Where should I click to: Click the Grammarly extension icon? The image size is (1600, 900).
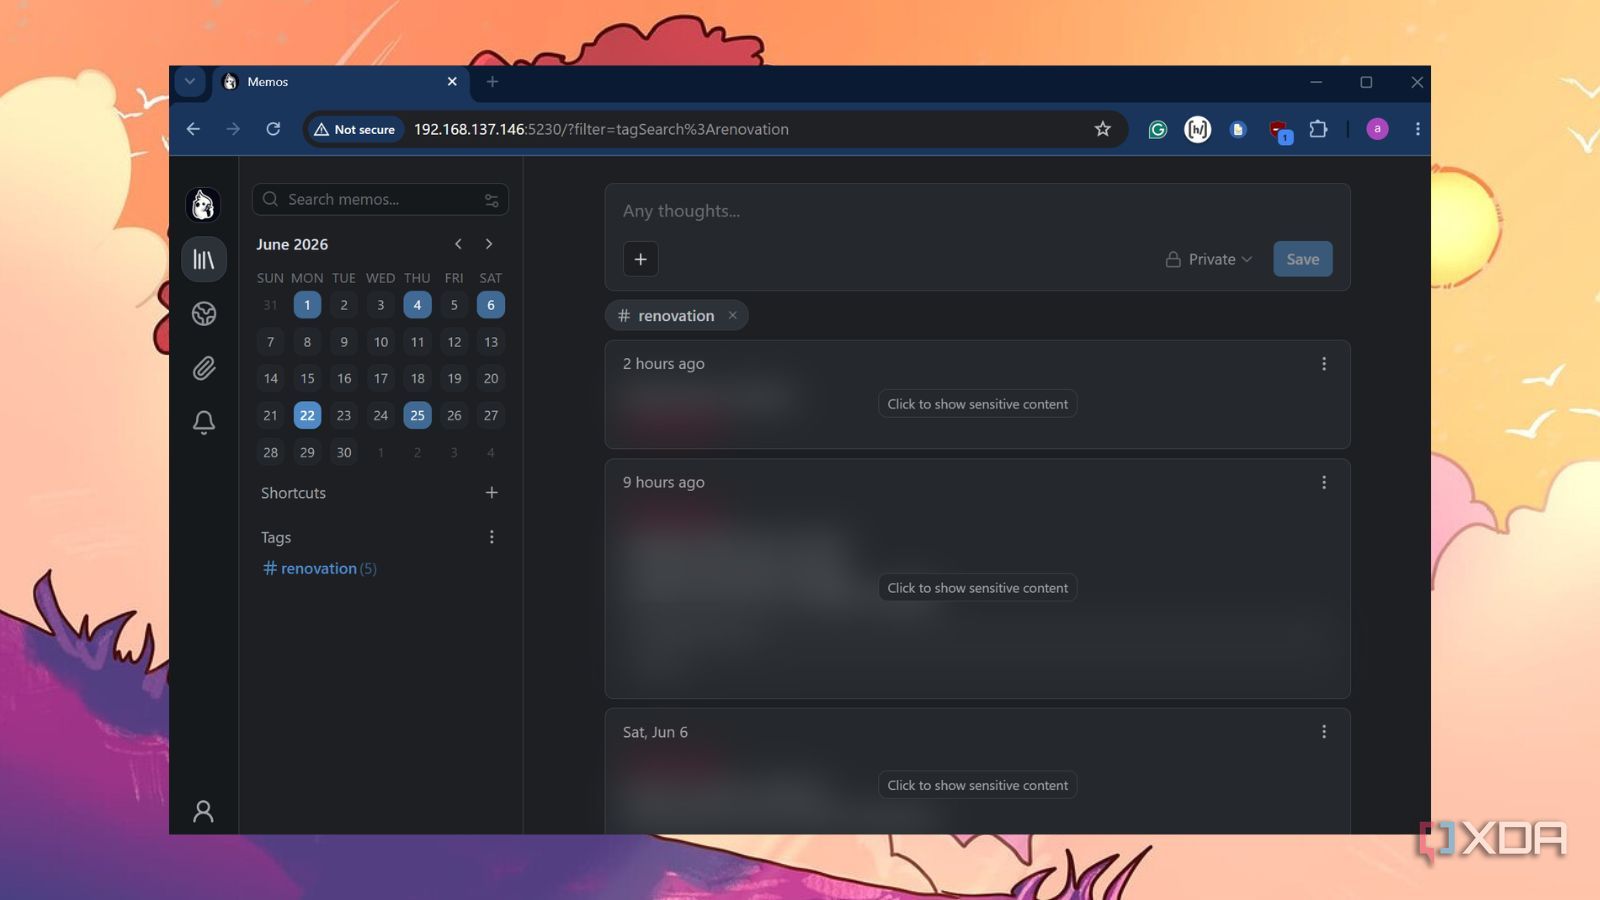(x=1157, y=129)
